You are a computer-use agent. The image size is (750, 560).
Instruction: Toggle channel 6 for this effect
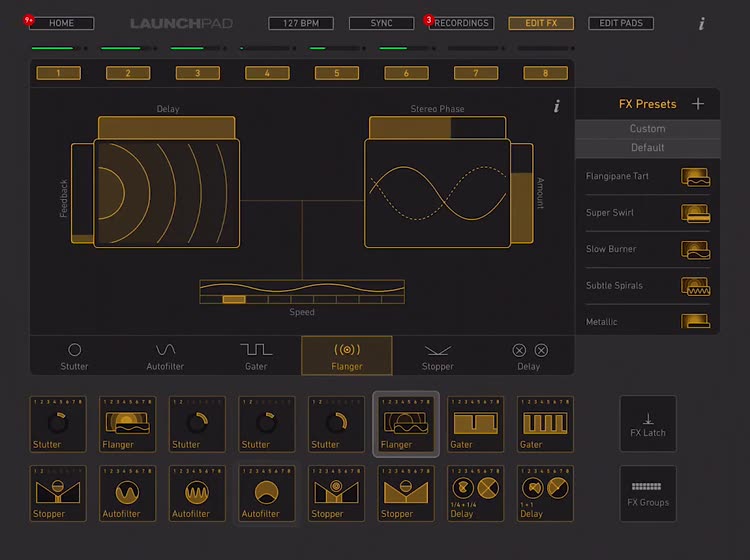coord(406,73)
